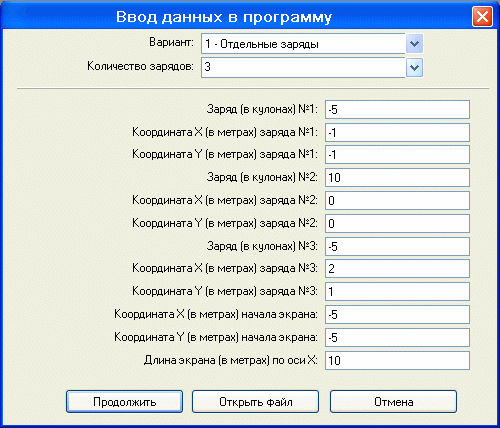Click the Количество зарядов combo box value
This screenshot has width=500, height=428.
(303, 68)
